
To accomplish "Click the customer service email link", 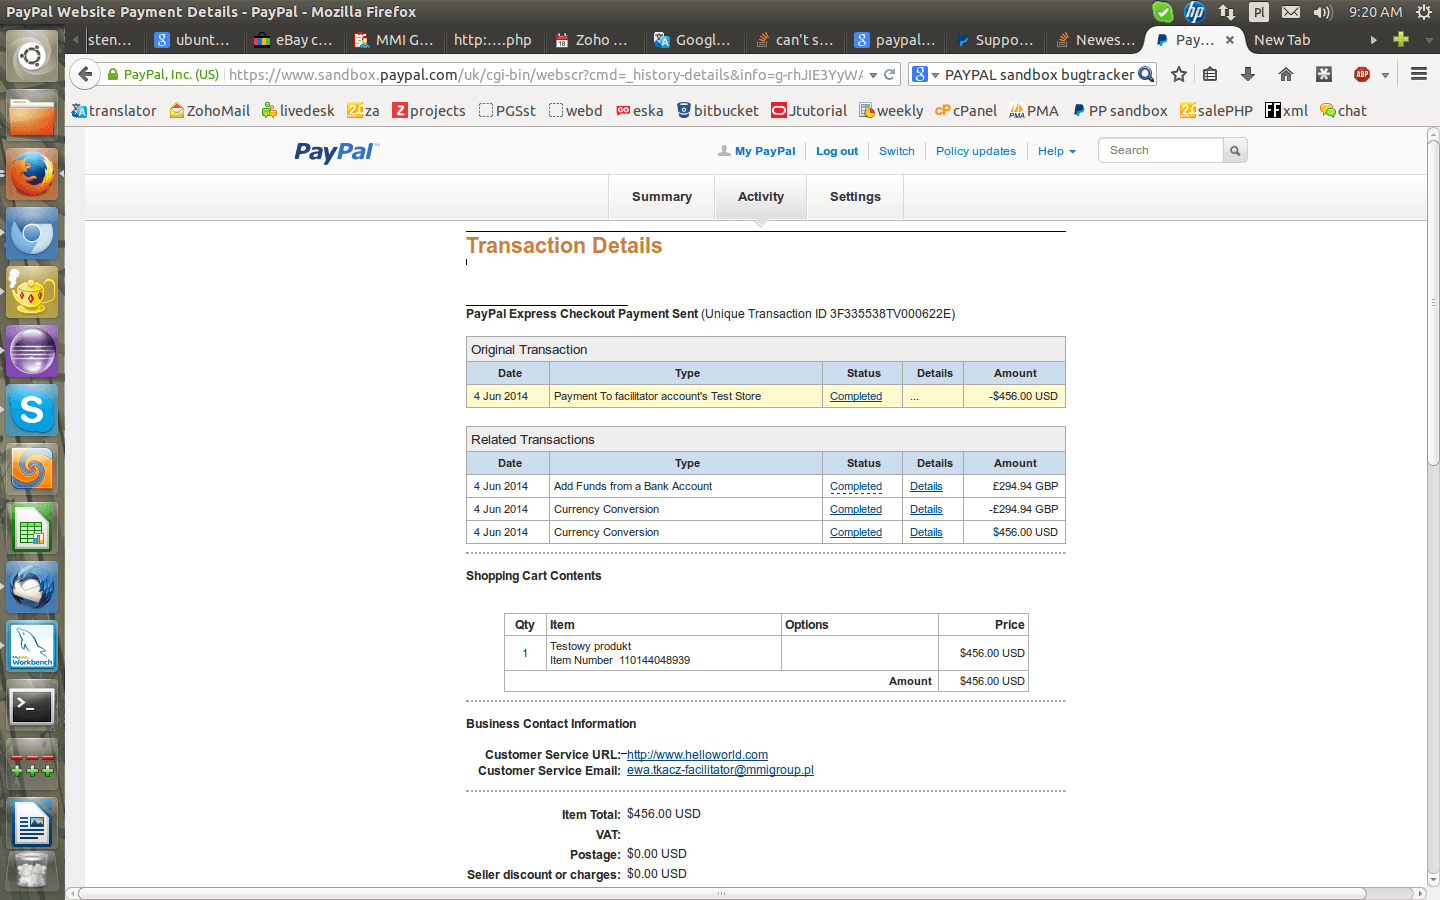I will pyautogui.click(x=720, y=770).
